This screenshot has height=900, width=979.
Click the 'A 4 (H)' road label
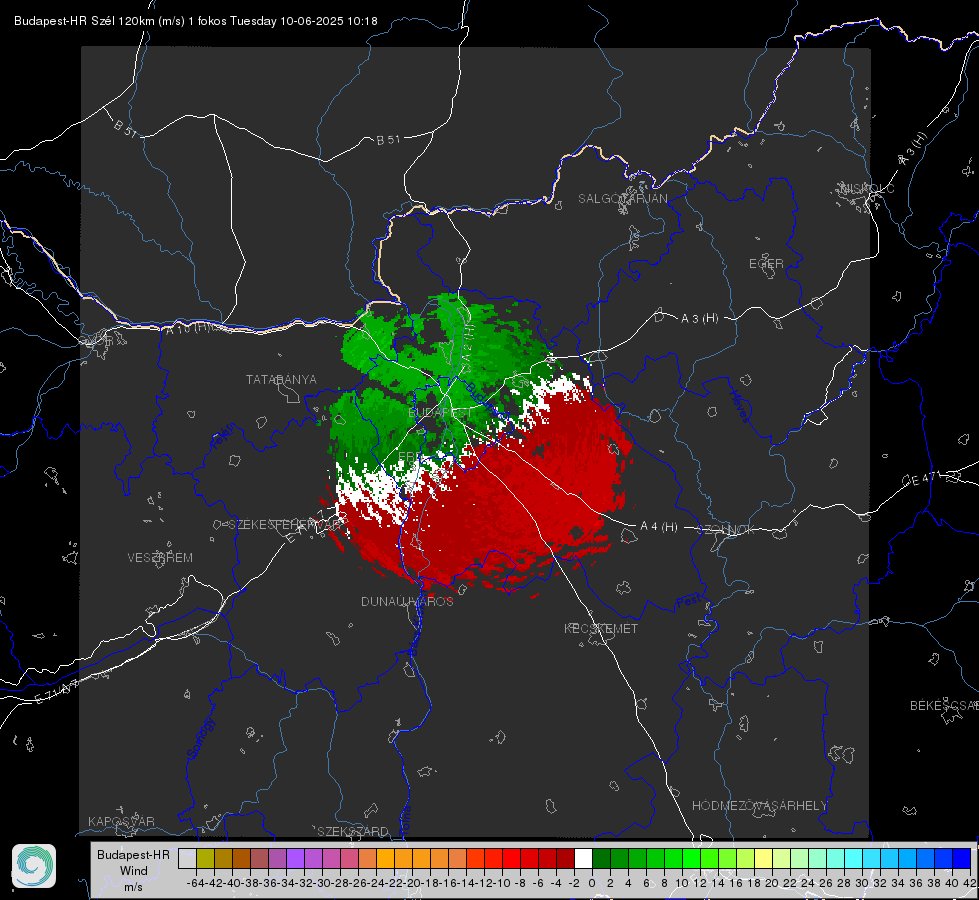click(x=659, y=527)
